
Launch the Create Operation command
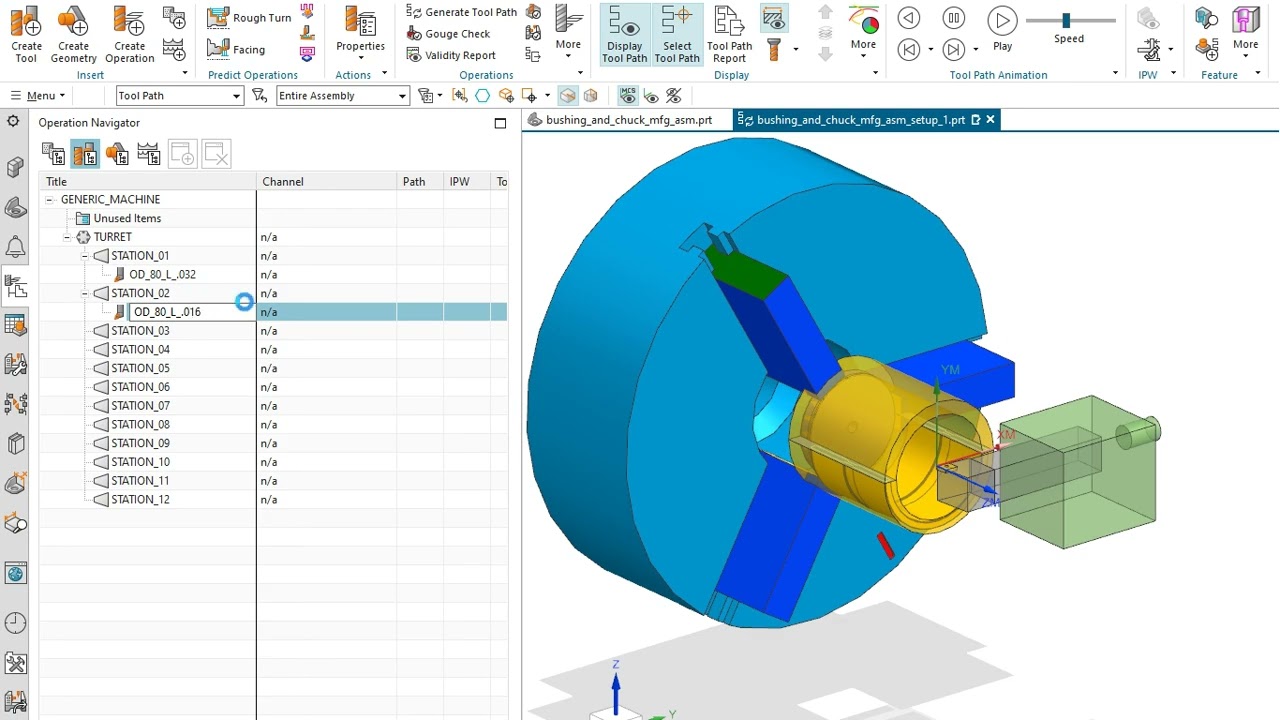pos(129,35)
